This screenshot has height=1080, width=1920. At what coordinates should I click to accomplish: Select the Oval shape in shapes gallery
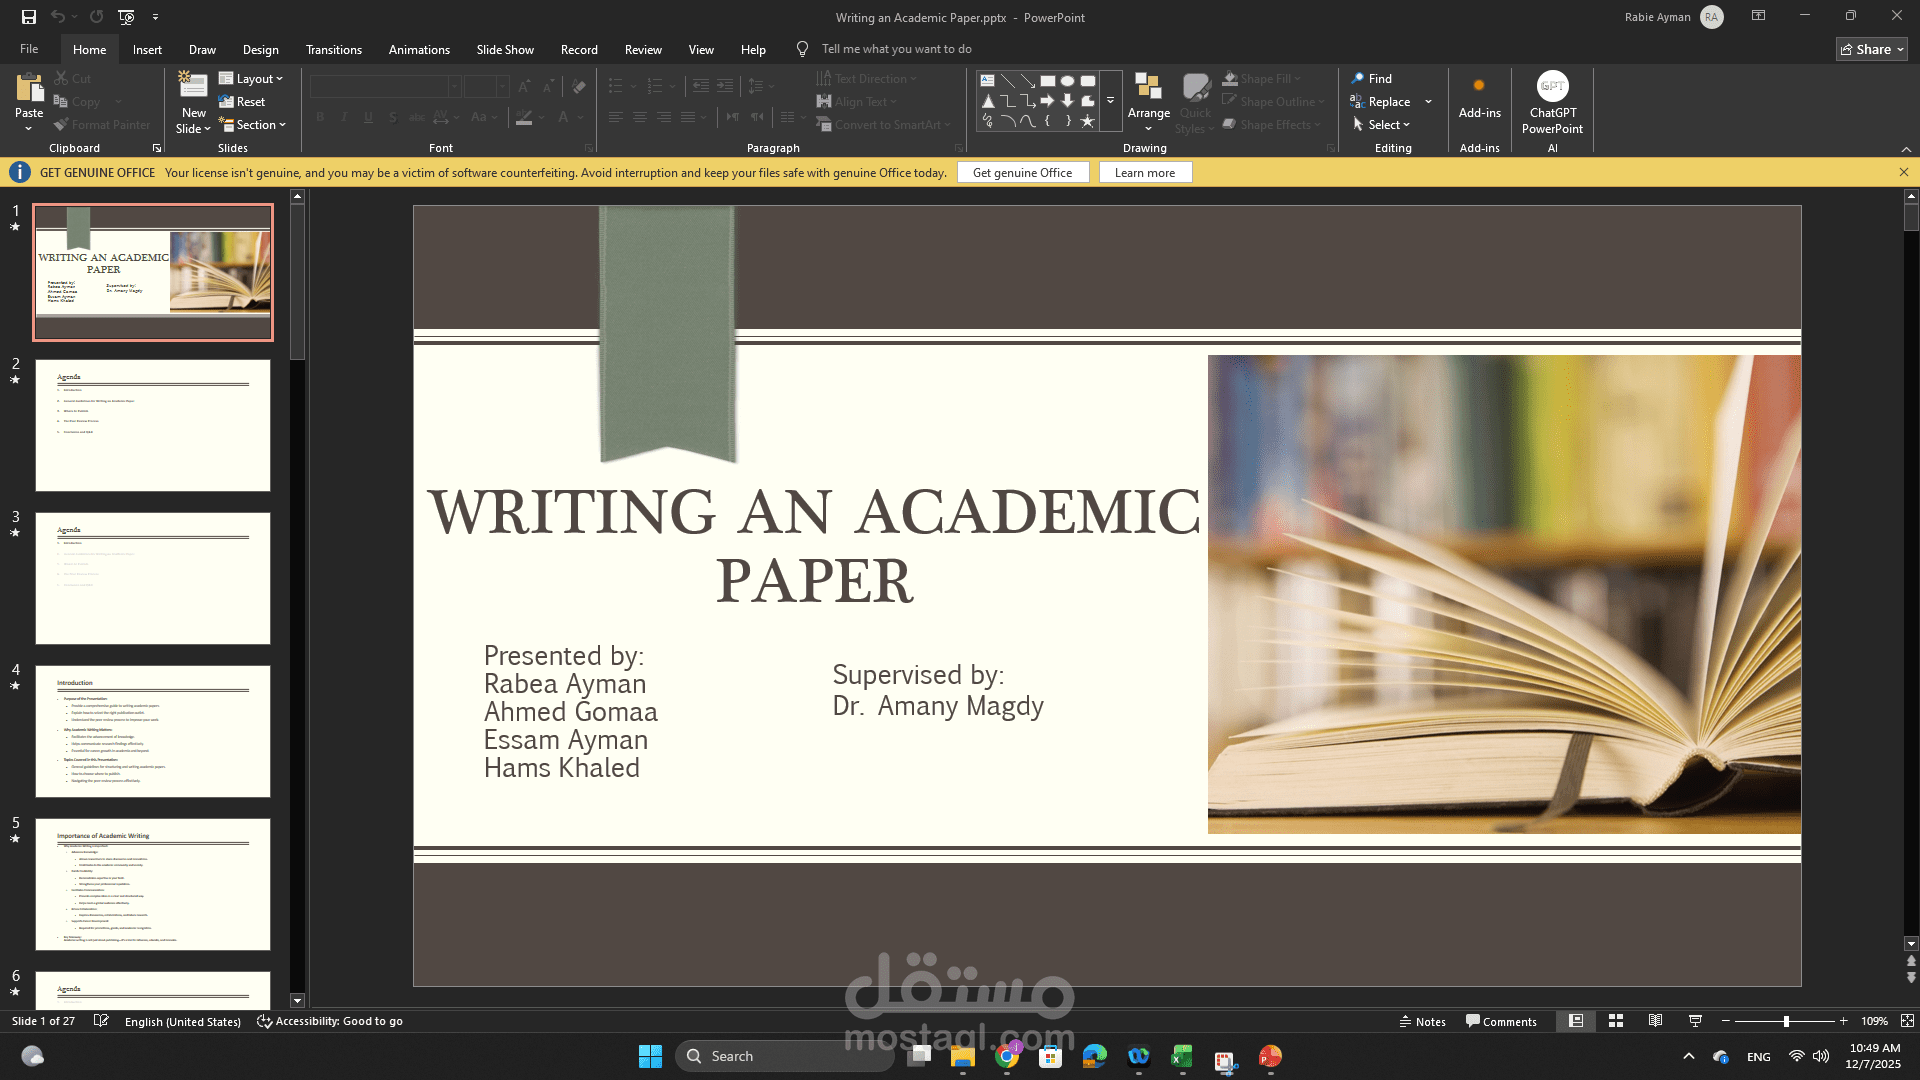(x=1067, y=81)
